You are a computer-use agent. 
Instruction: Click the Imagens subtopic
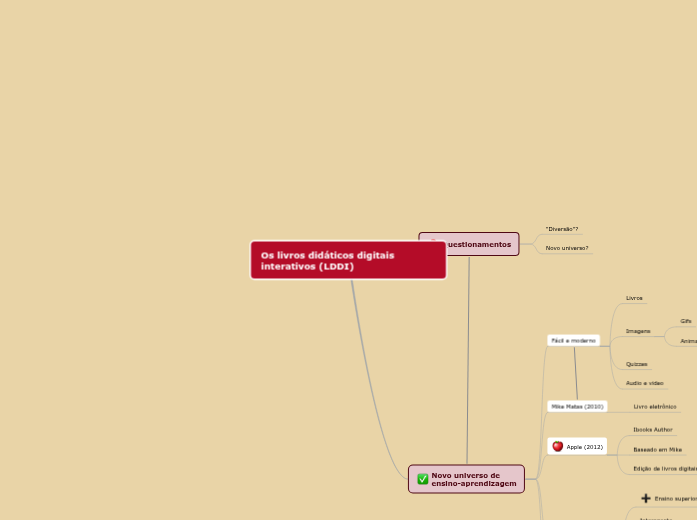(x=638, y=330)
